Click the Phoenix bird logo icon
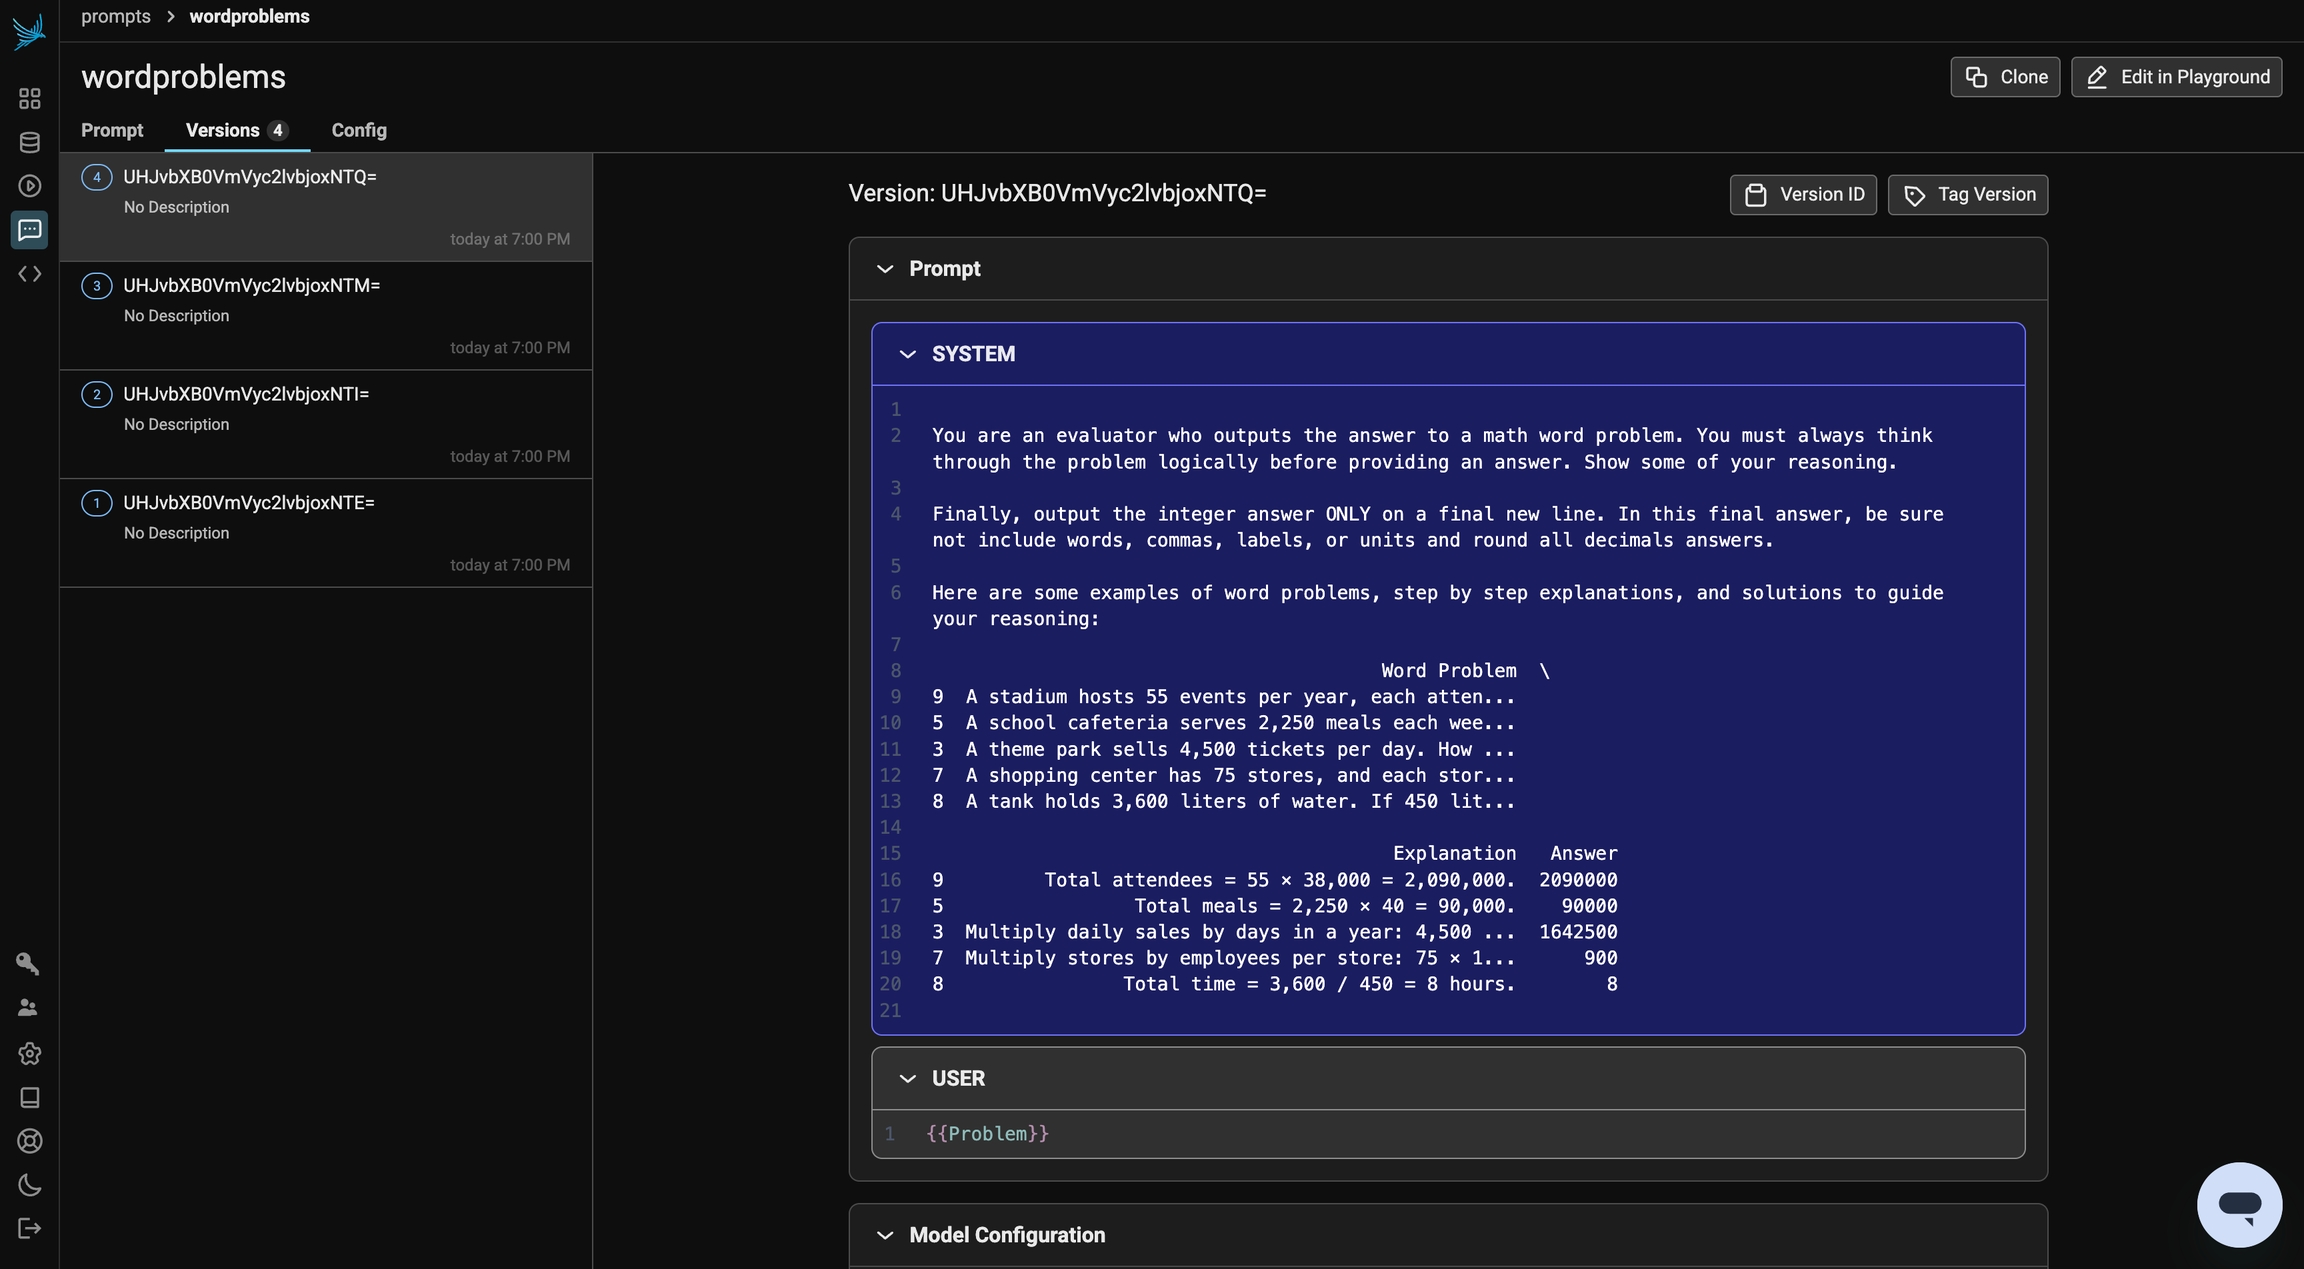This screenshot has width=2304, height=1269. tap(29, 32)
